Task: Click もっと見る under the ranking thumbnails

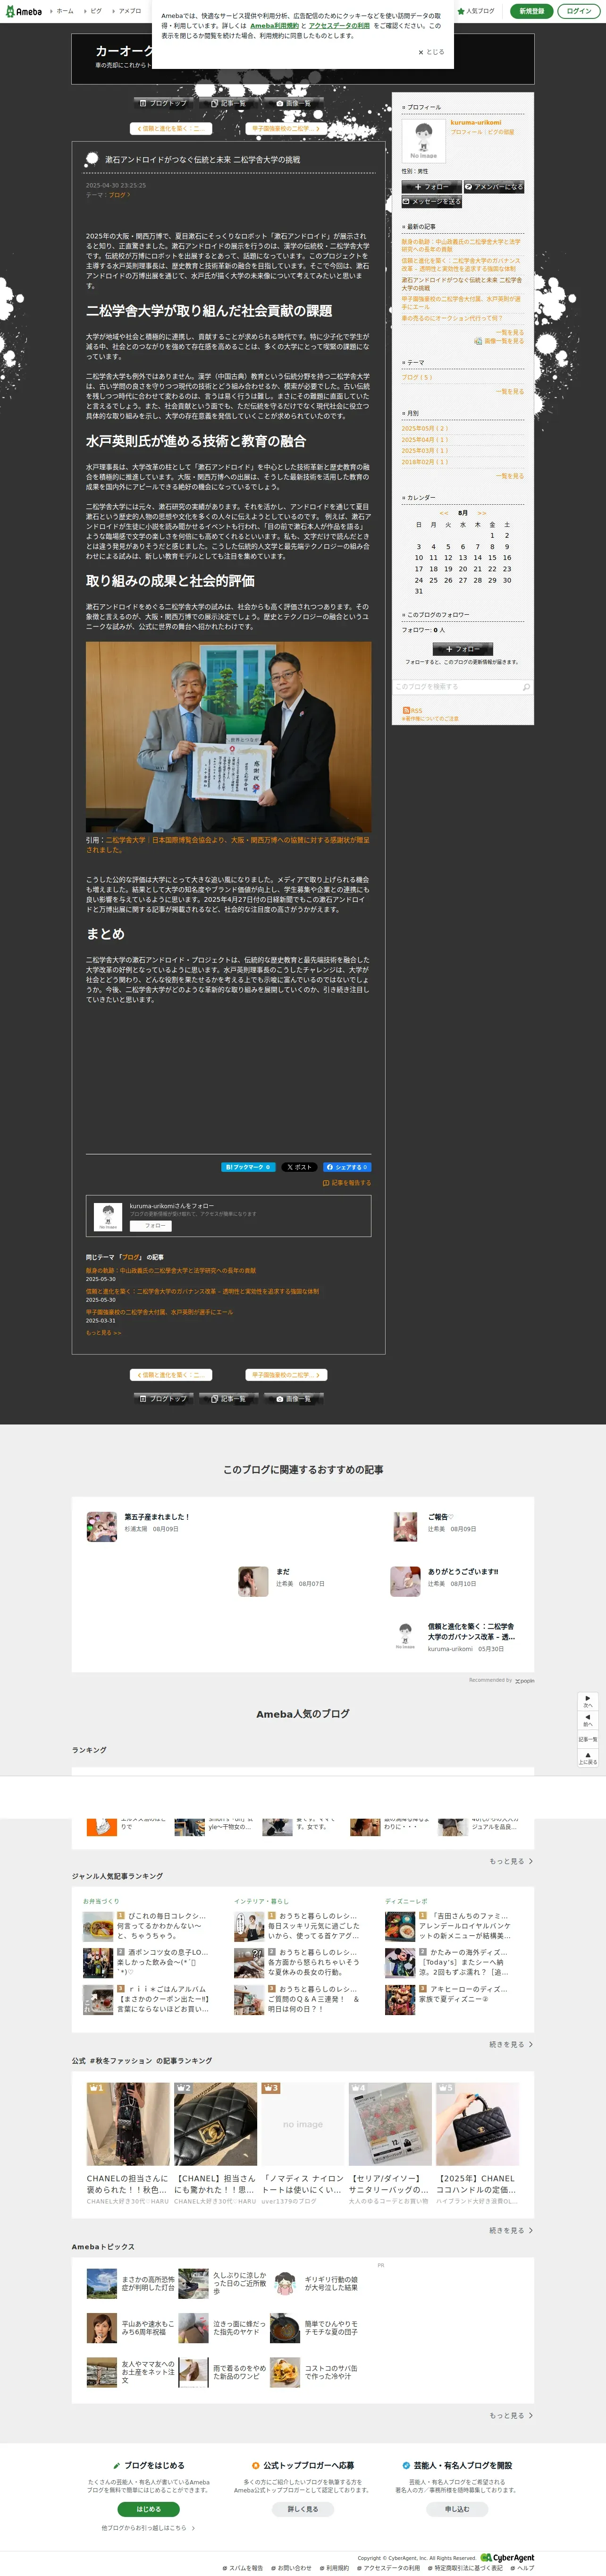Action: coord(510,1861)
